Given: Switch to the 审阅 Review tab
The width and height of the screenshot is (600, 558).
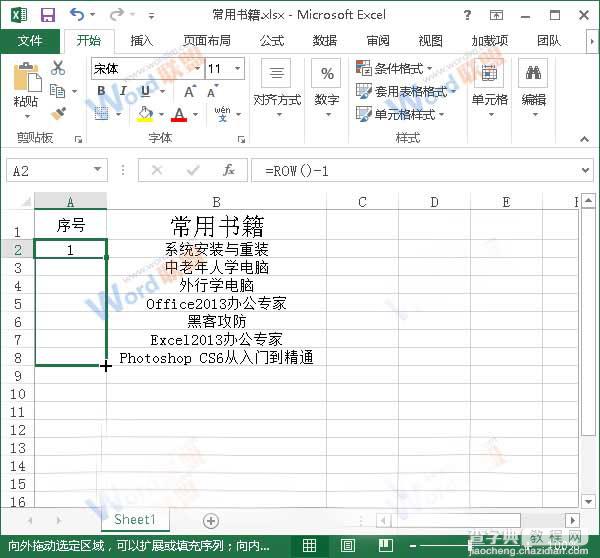Looking at the screenshot, I should 378,41.
